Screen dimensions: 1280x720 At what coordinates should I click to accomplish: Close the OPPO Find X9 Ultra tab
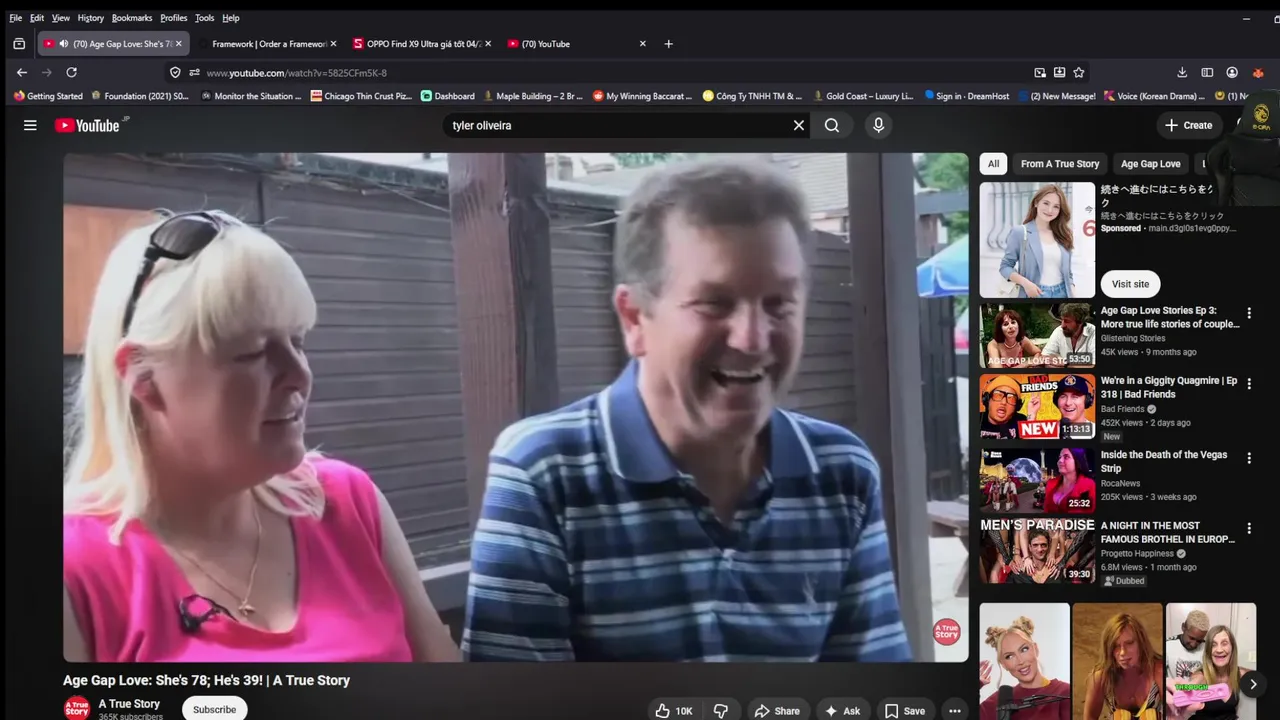(488, 44)
